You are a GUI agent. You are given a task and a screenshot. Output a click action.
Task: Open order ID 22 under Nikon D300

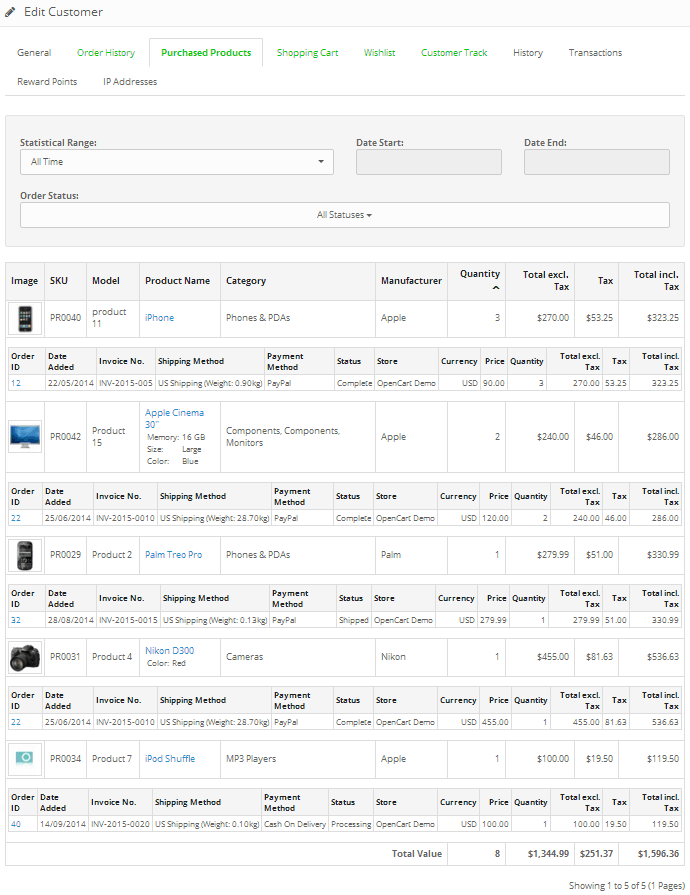coord(16,722)
